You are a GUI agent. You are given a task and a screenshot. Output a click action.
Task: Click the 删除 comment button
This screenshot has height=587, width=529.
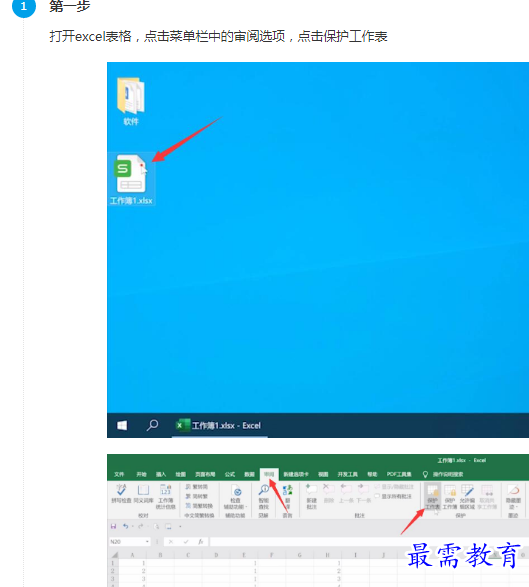point(328,493)
